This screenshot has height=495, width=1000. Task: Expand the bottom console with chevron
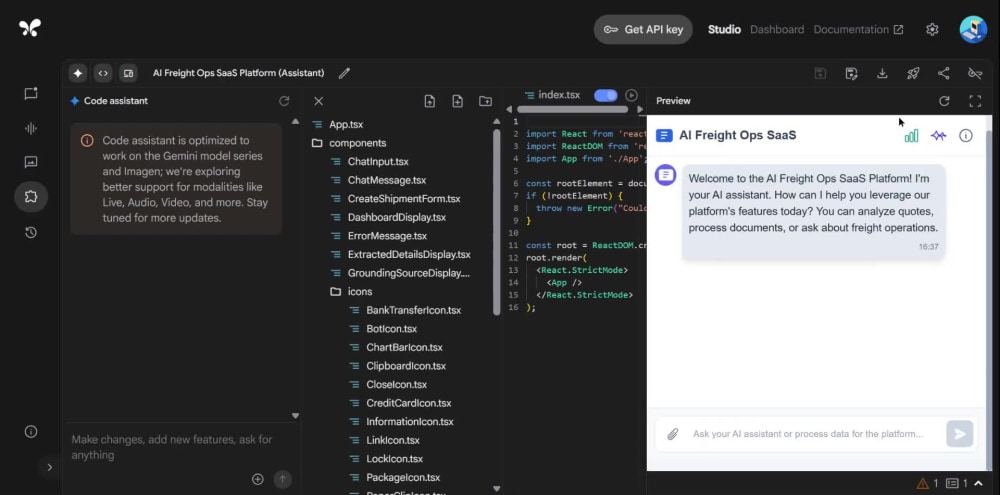(978, 484)
